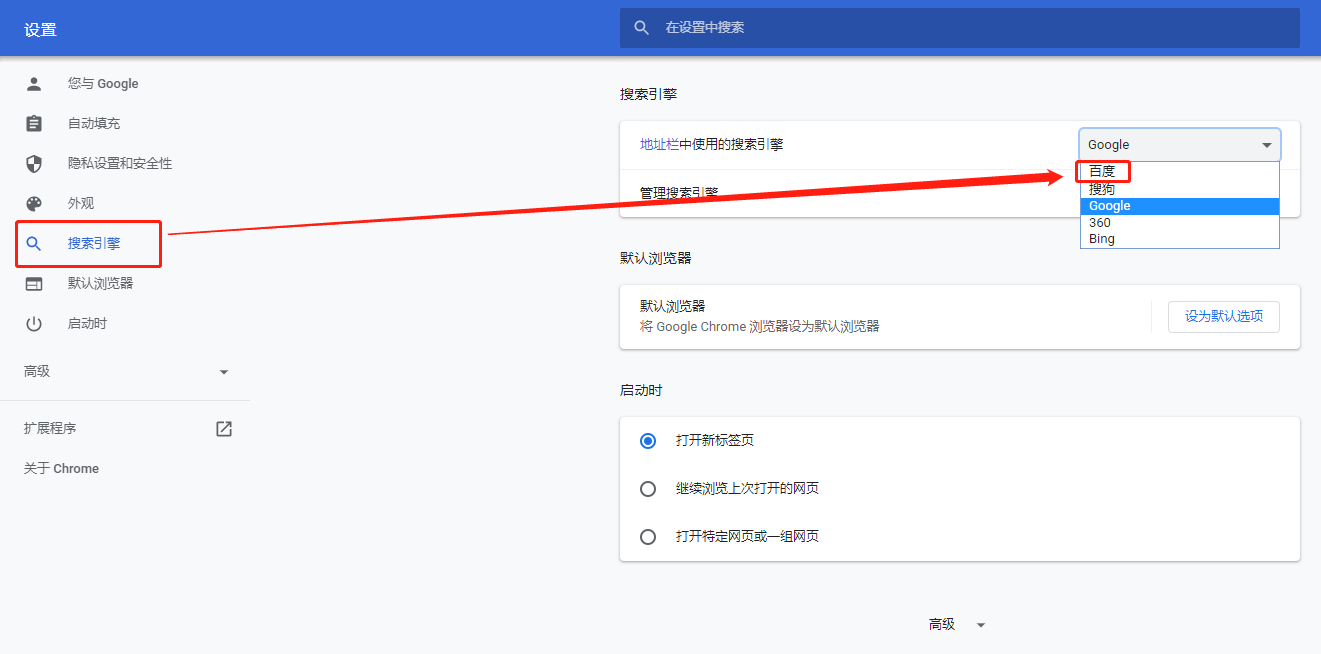
Task: Click the 设为默认选项 button
Action: 1224,317
